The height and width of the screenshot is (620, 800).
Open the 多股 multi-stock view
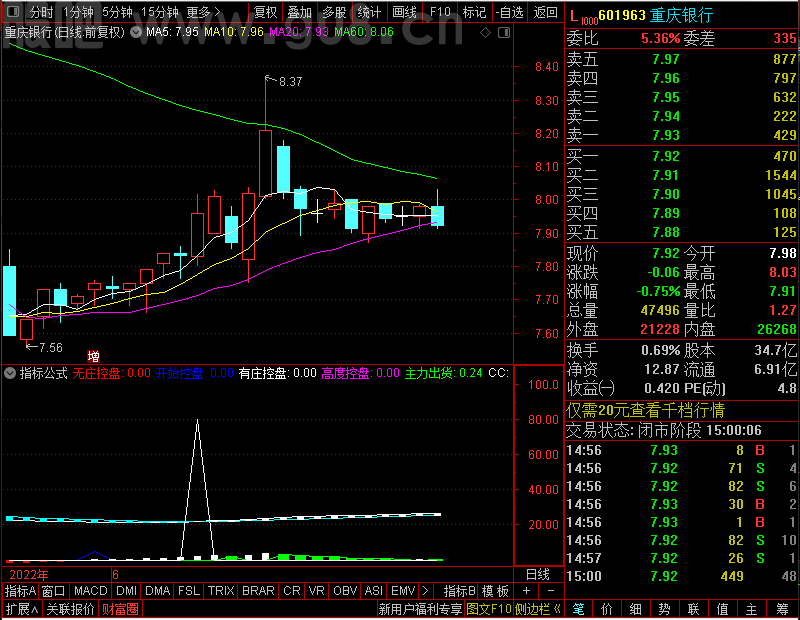point(334,12)
